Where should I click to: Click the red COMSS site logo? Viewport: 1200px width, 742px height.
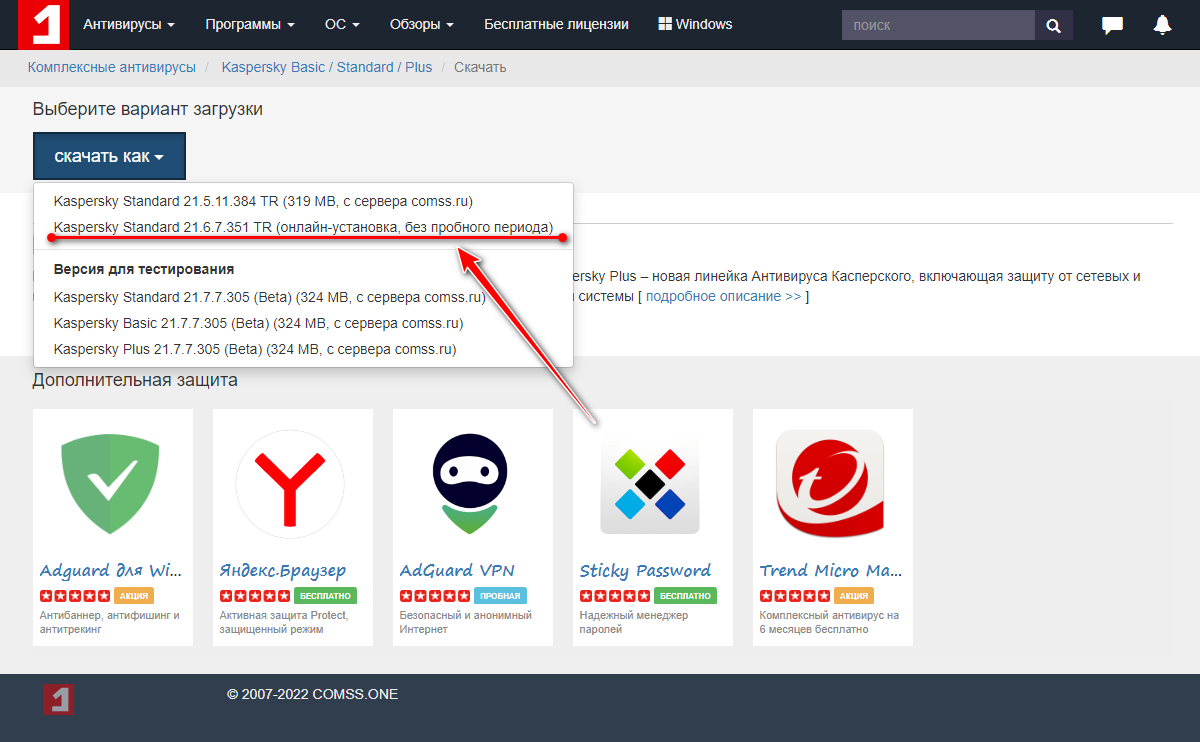tap(45, 24)
